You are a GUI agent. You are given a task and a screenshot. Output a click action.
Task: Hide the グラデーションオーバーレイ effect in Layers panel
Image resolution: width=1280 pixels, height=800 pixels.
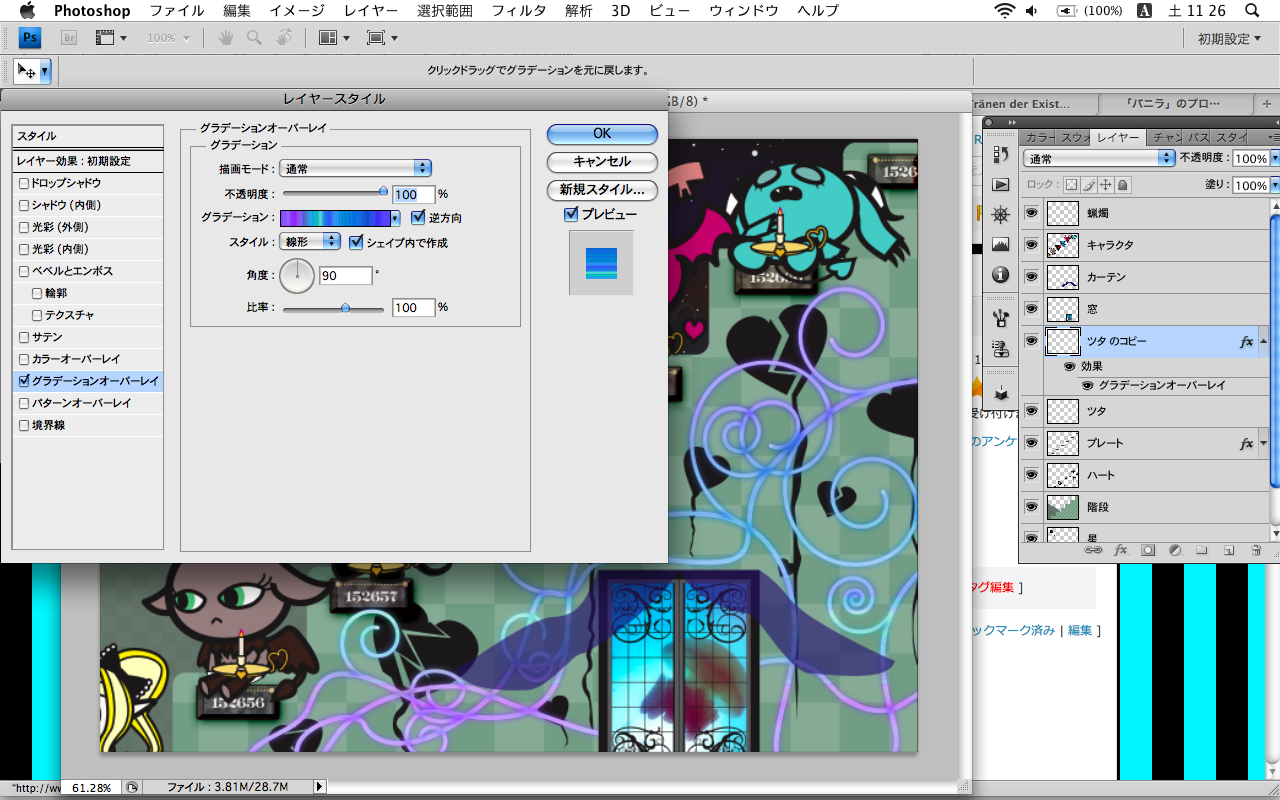coord(1088,385)
